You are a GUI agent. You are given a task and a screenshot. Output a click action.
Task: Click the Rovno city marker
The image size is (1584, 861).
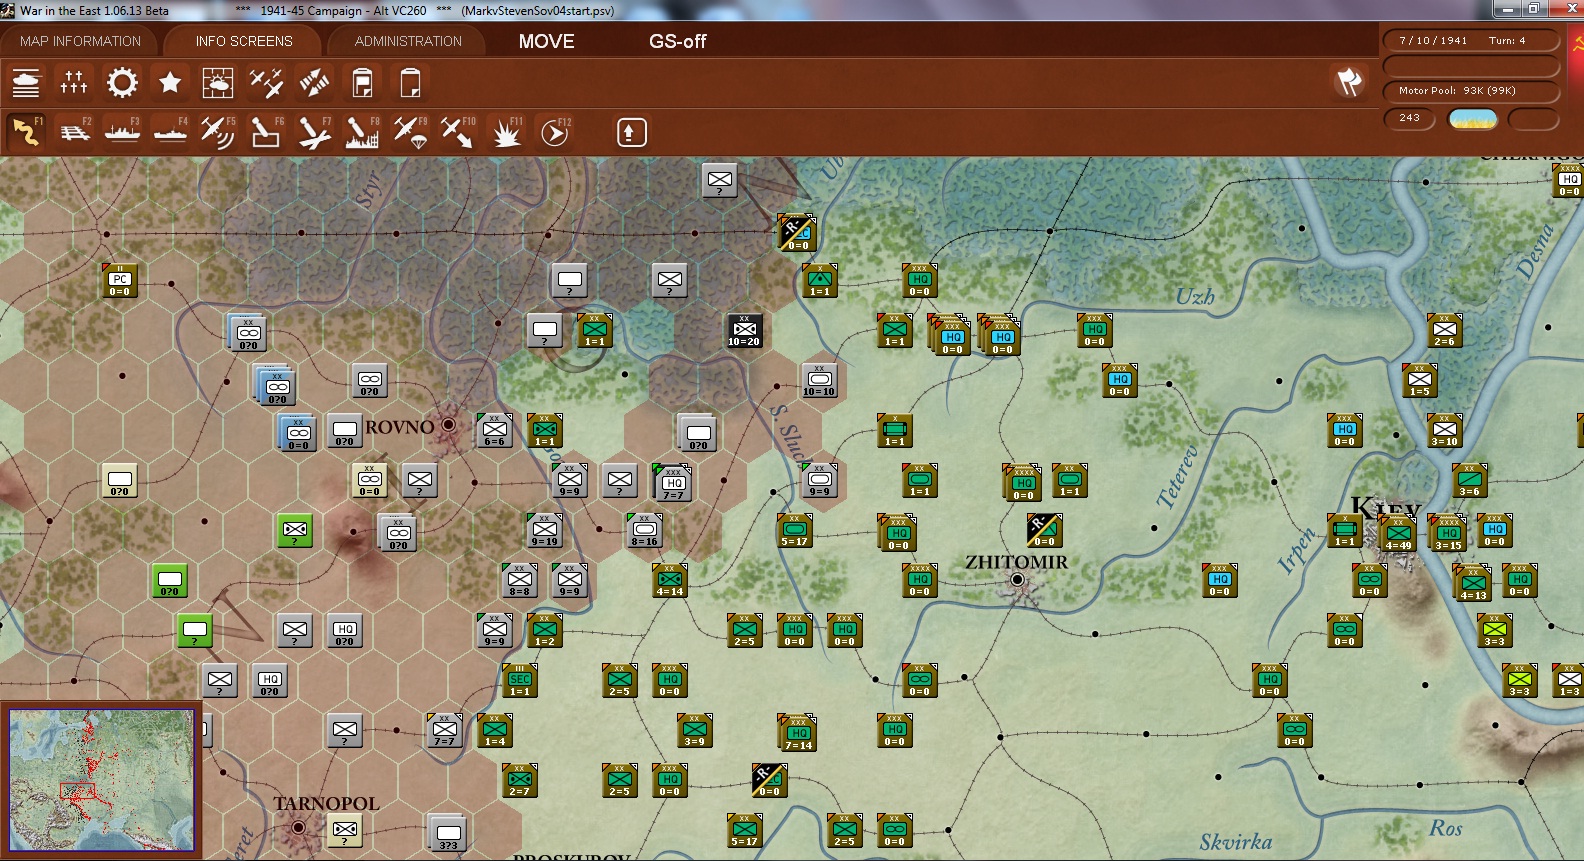point(449,425)
